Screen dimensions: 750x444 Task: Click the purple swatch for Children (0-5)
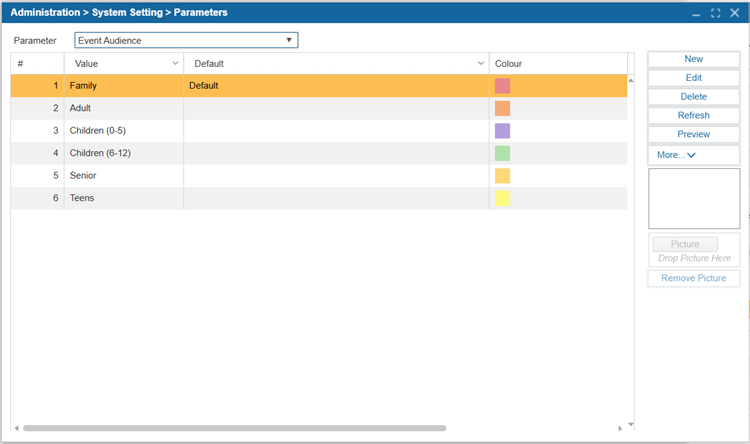(x=502, y=131)
